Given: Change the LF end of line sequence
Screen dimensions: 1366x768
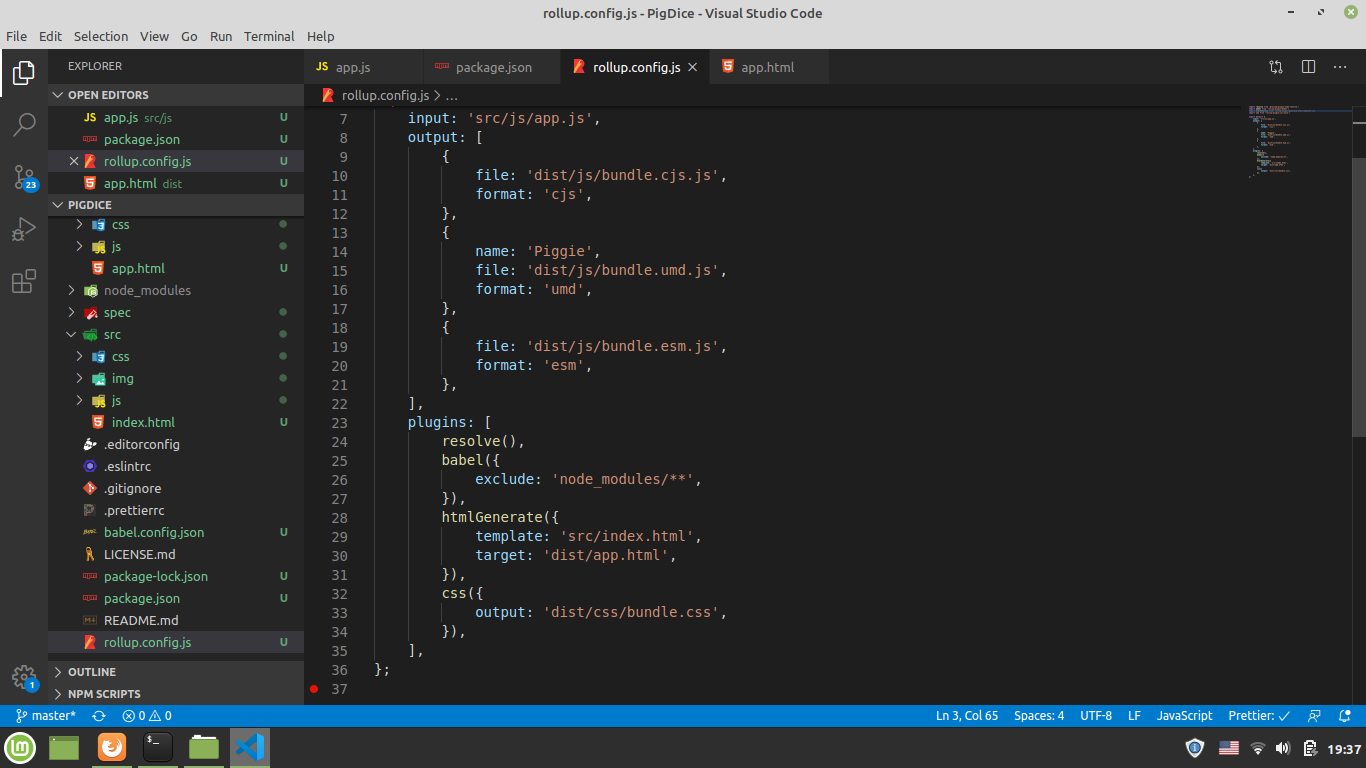Looking at the screenshot, I should tap(1134, 716).
